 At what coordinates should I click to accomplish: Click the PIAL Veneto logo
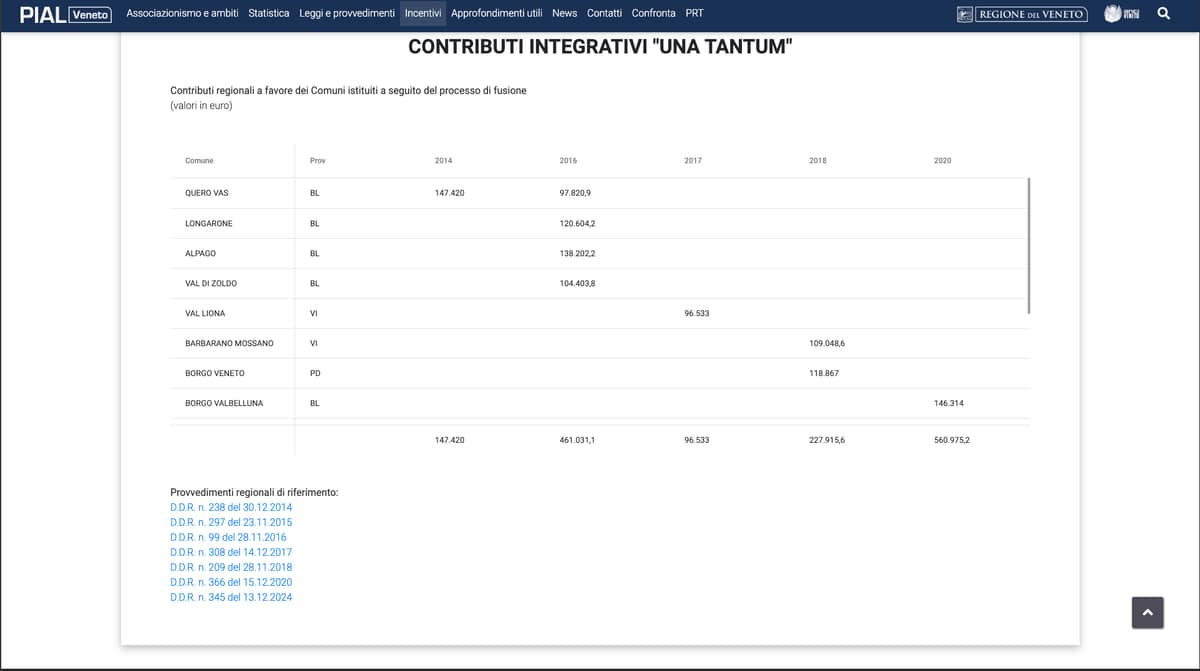pos(65,14)
